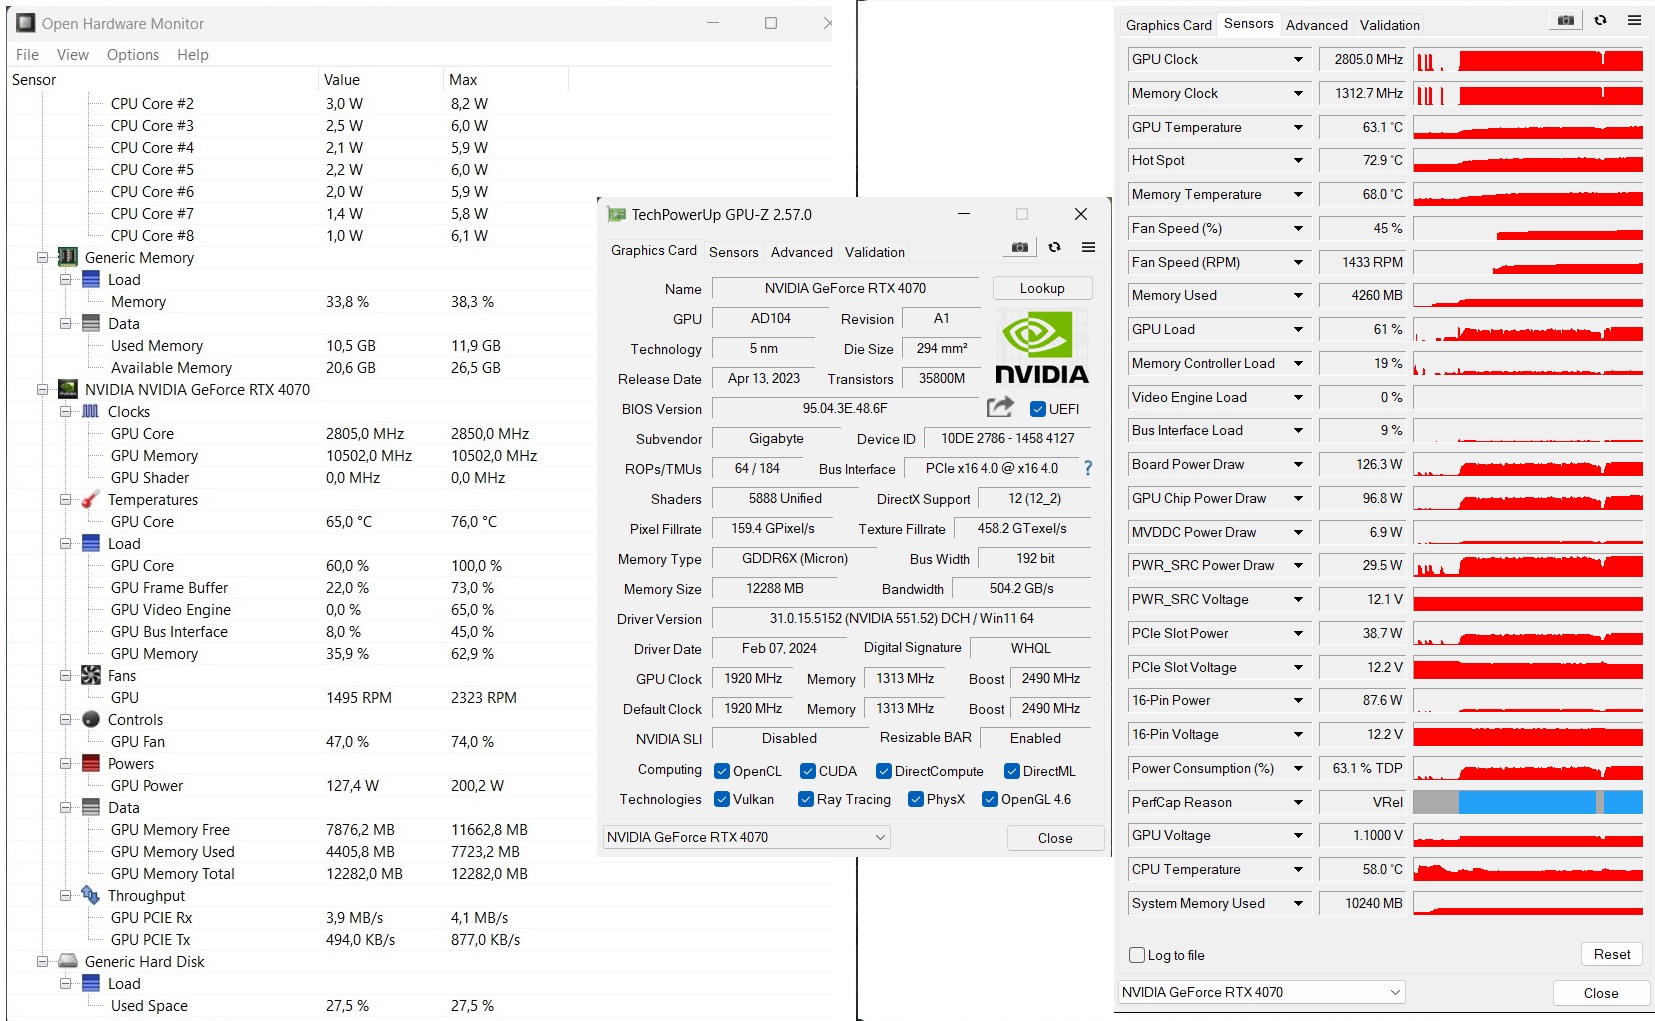The width and height of the screenshot is (1655, 1021).
Task: Click the Reset button
Action: tap(1612, 954)
